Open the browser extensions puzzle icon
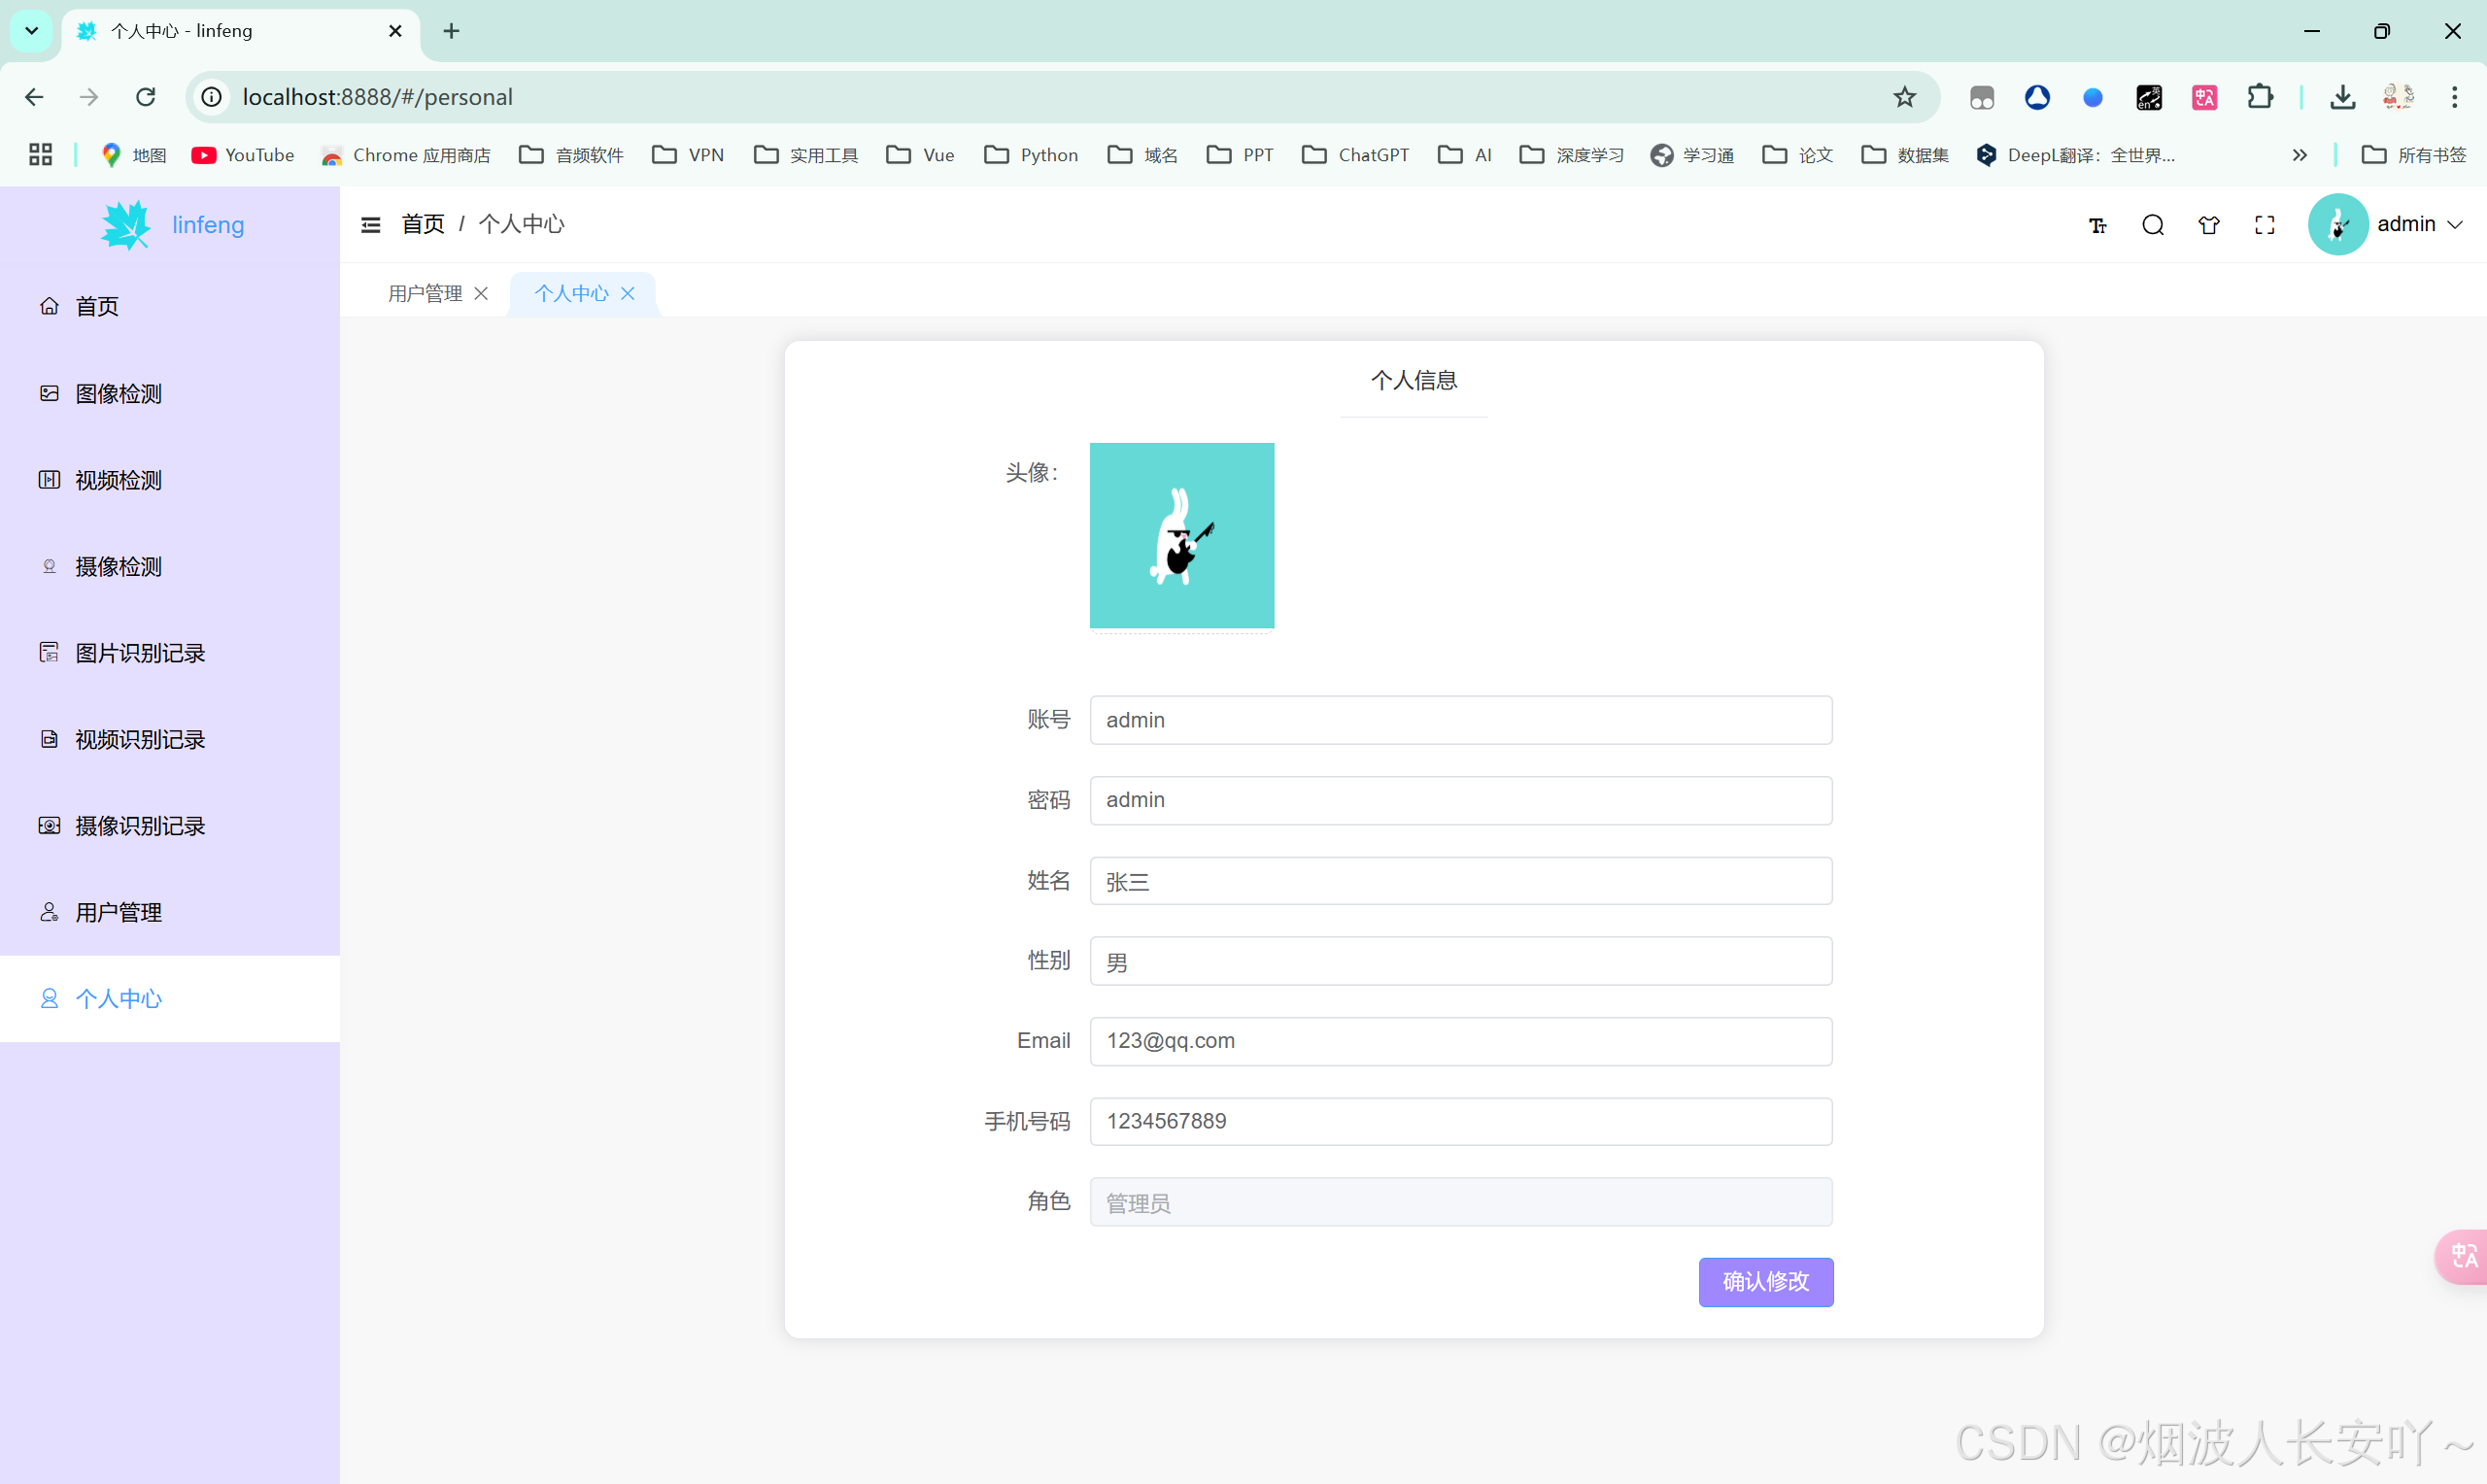The width and height of the screenshot is (2487, 1484). [2259, 97]
